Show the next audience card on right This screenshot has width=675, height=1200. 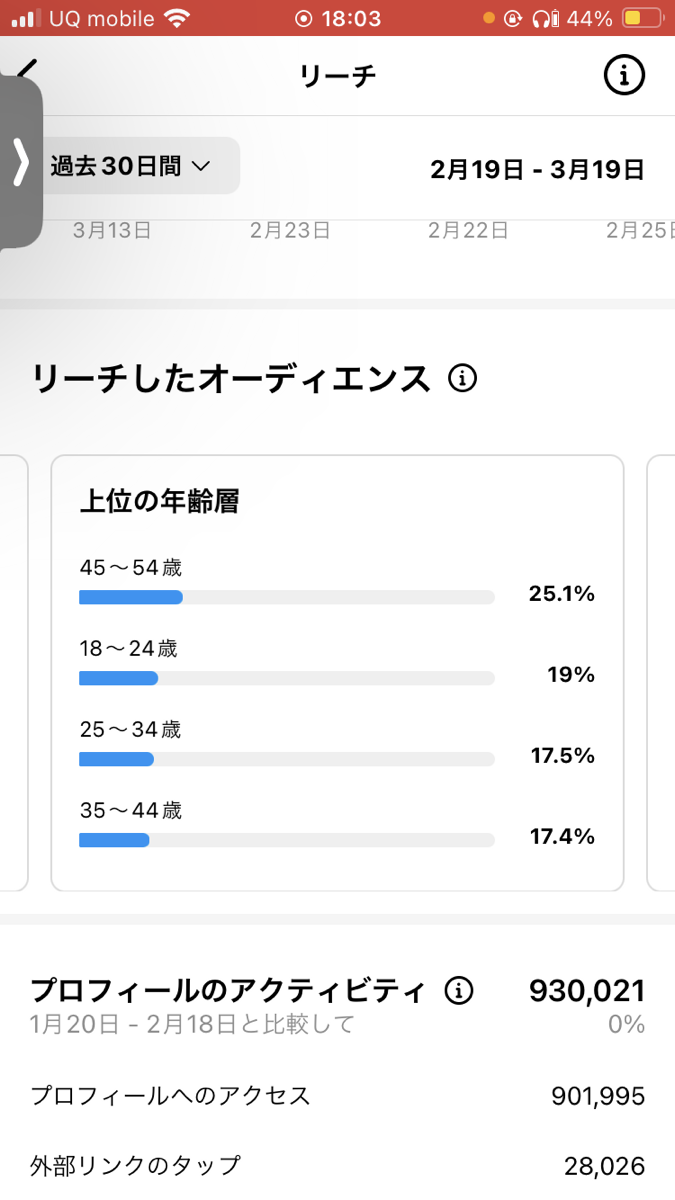(x=661, y=672)
